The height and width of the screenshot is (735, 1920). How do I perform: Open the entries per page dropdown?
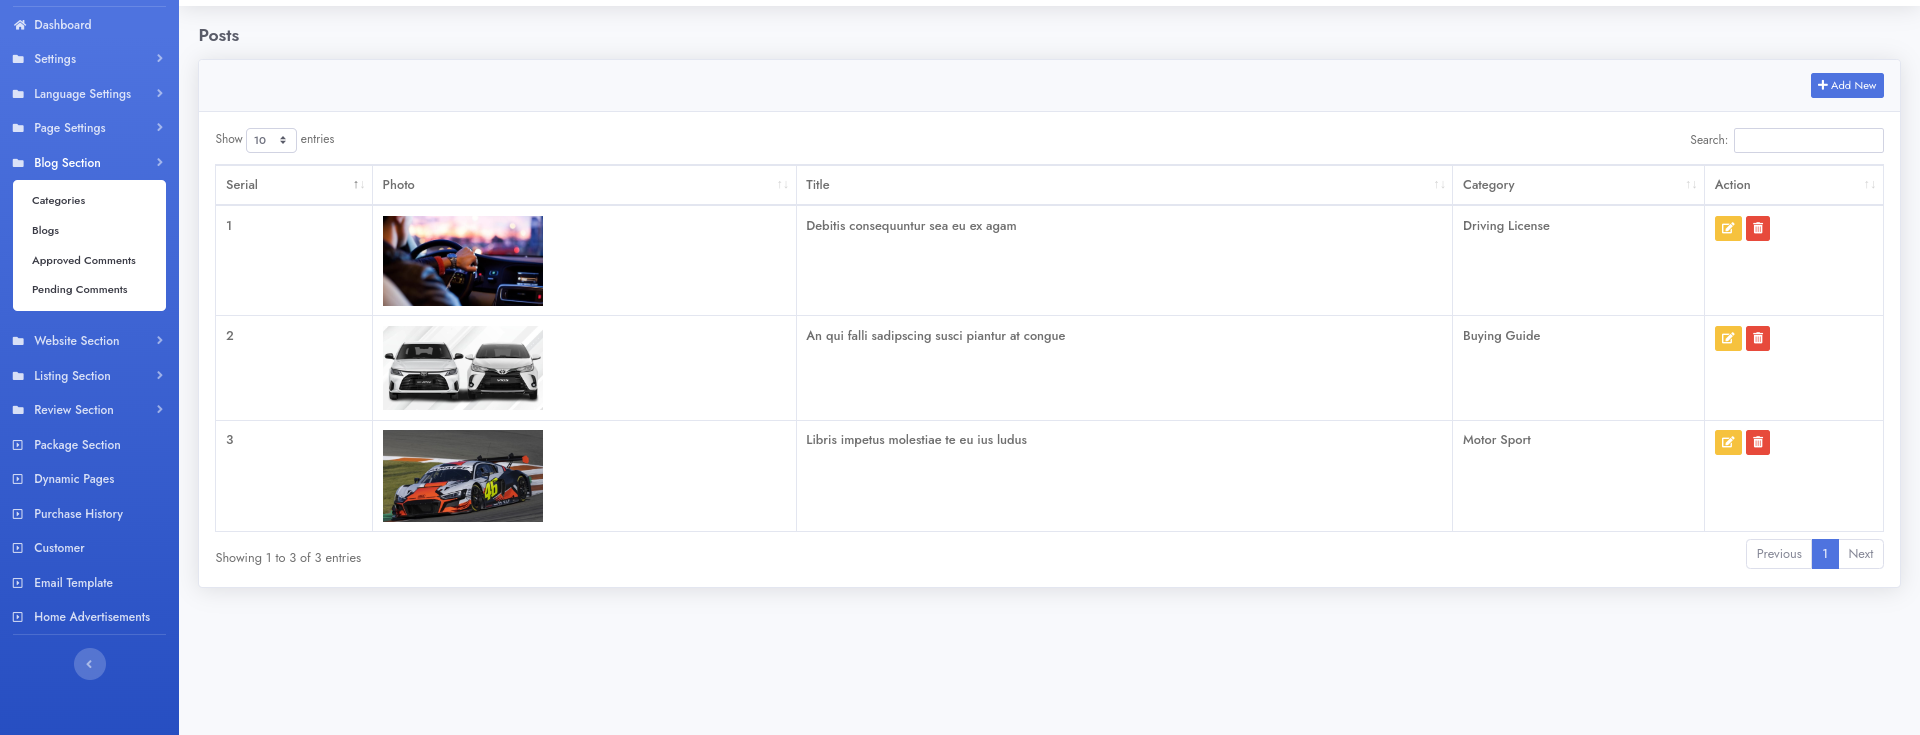[270, 140]
